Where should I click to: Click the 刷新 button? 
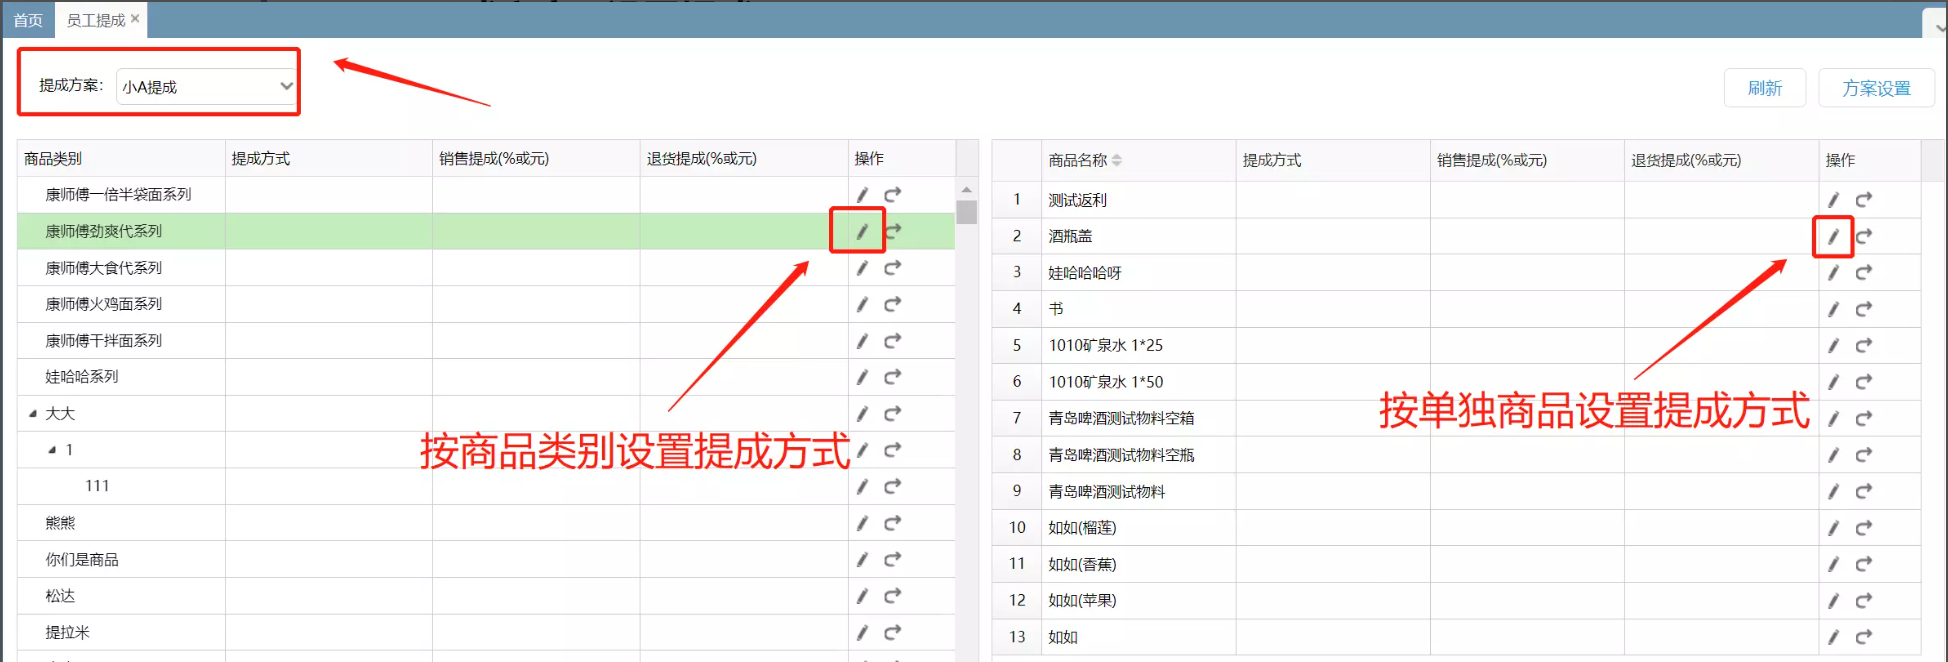tap(1764, 88)
